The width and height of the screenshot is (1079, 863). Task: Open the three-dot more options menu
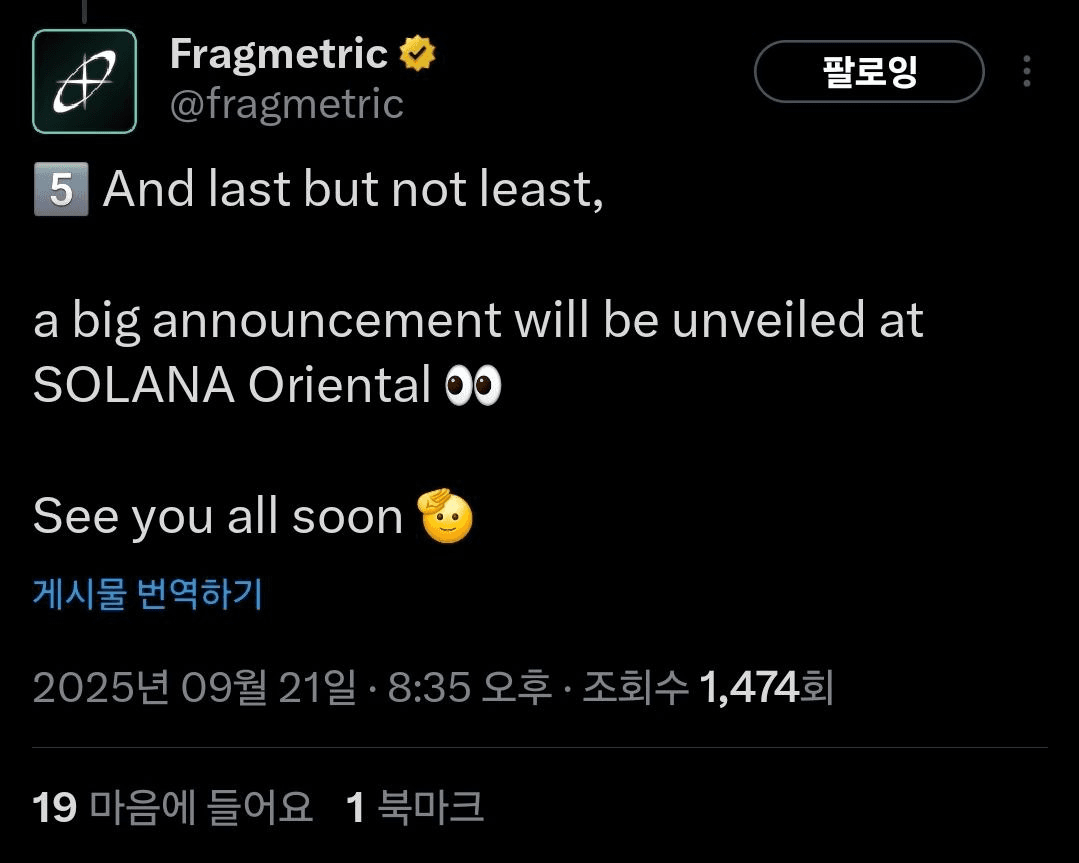1027,72
